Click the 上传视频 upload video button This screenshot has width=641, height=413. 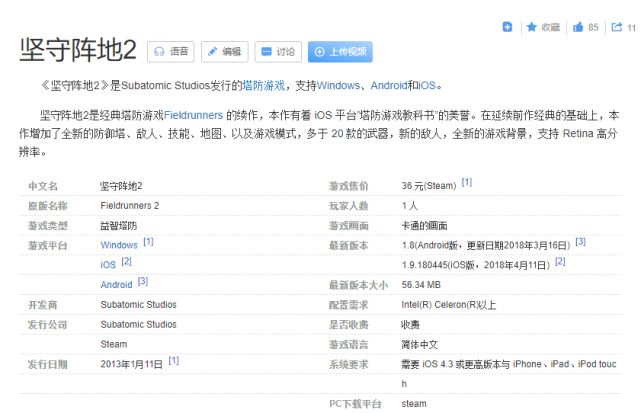[340, 52]
